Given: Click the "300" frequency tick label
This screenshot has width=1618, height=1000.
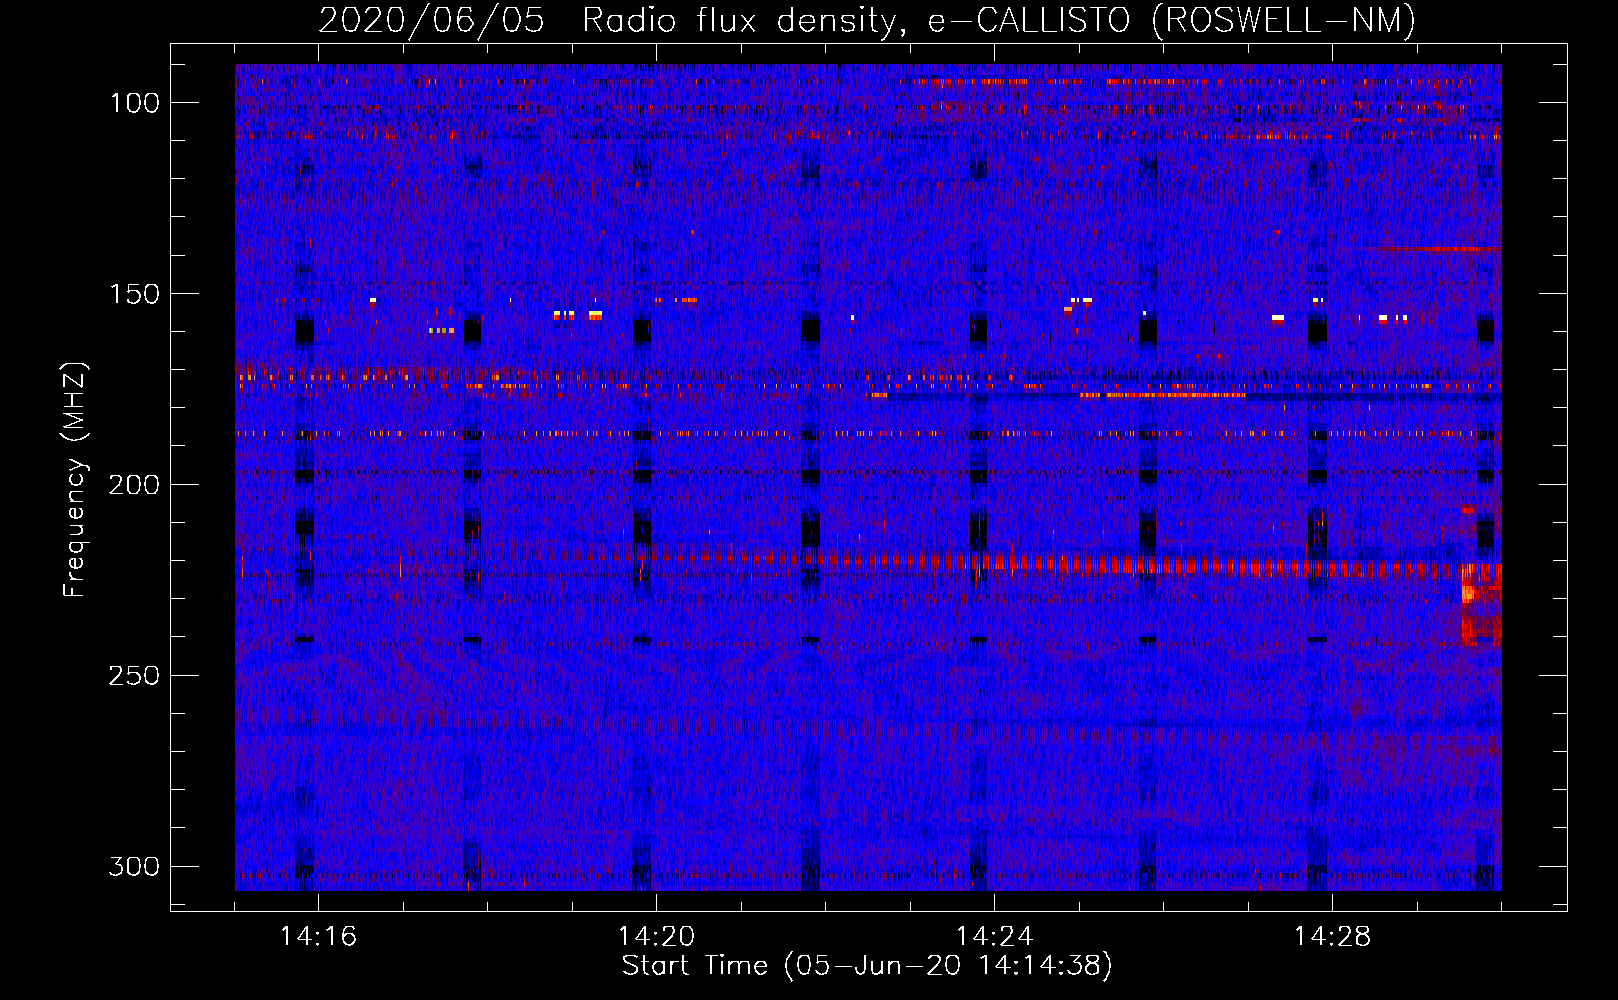Looking at the screenshot, I should pyautogui.click(x=135, y=866).
